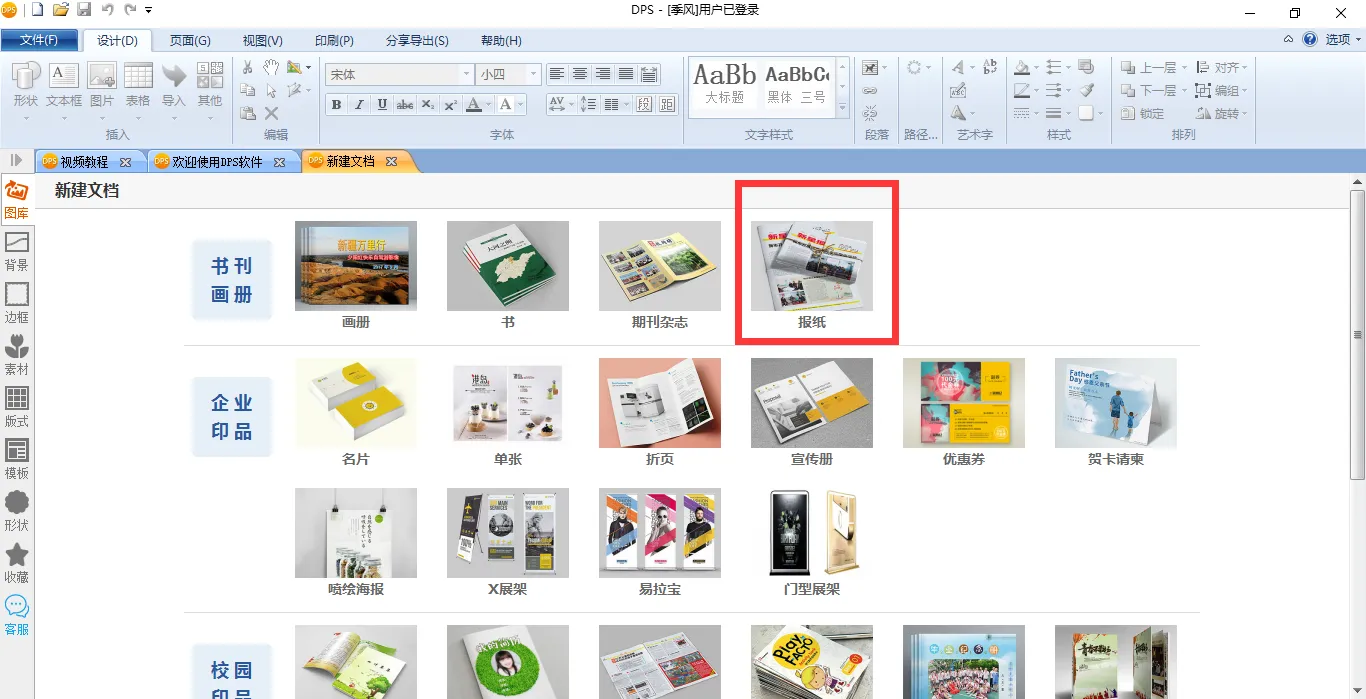Open the 收藏 favorites star icon
This screenshot has width=1366, height=699.
pos(17,563)
